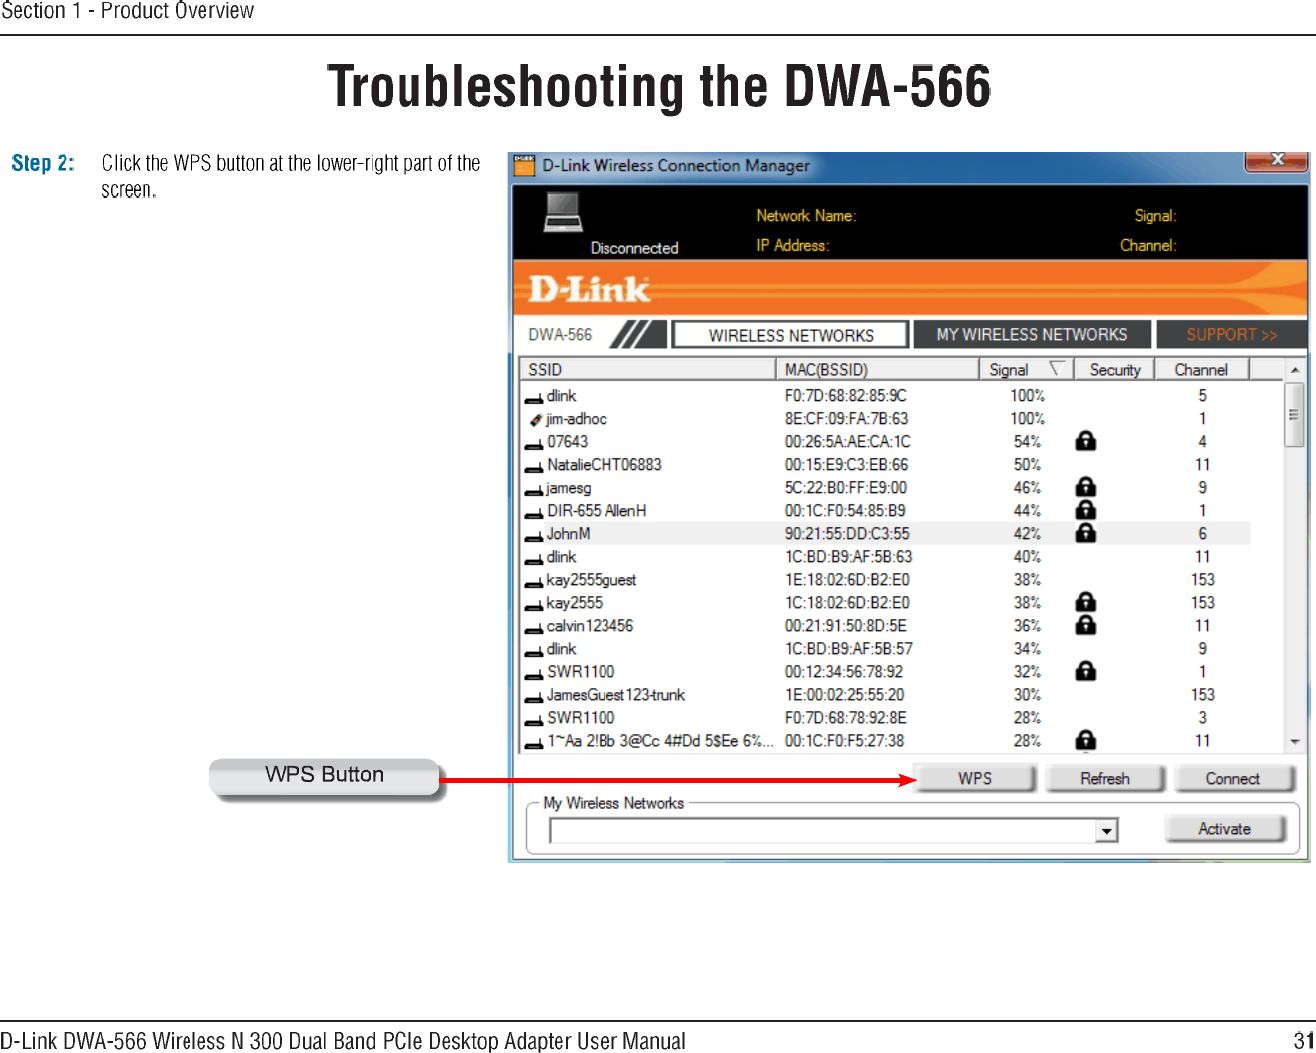Screen dimensions: 1316x1053
Task: Click the security lock icon for jamesg
Action: pyautogui.click(x=1085, y=487)
